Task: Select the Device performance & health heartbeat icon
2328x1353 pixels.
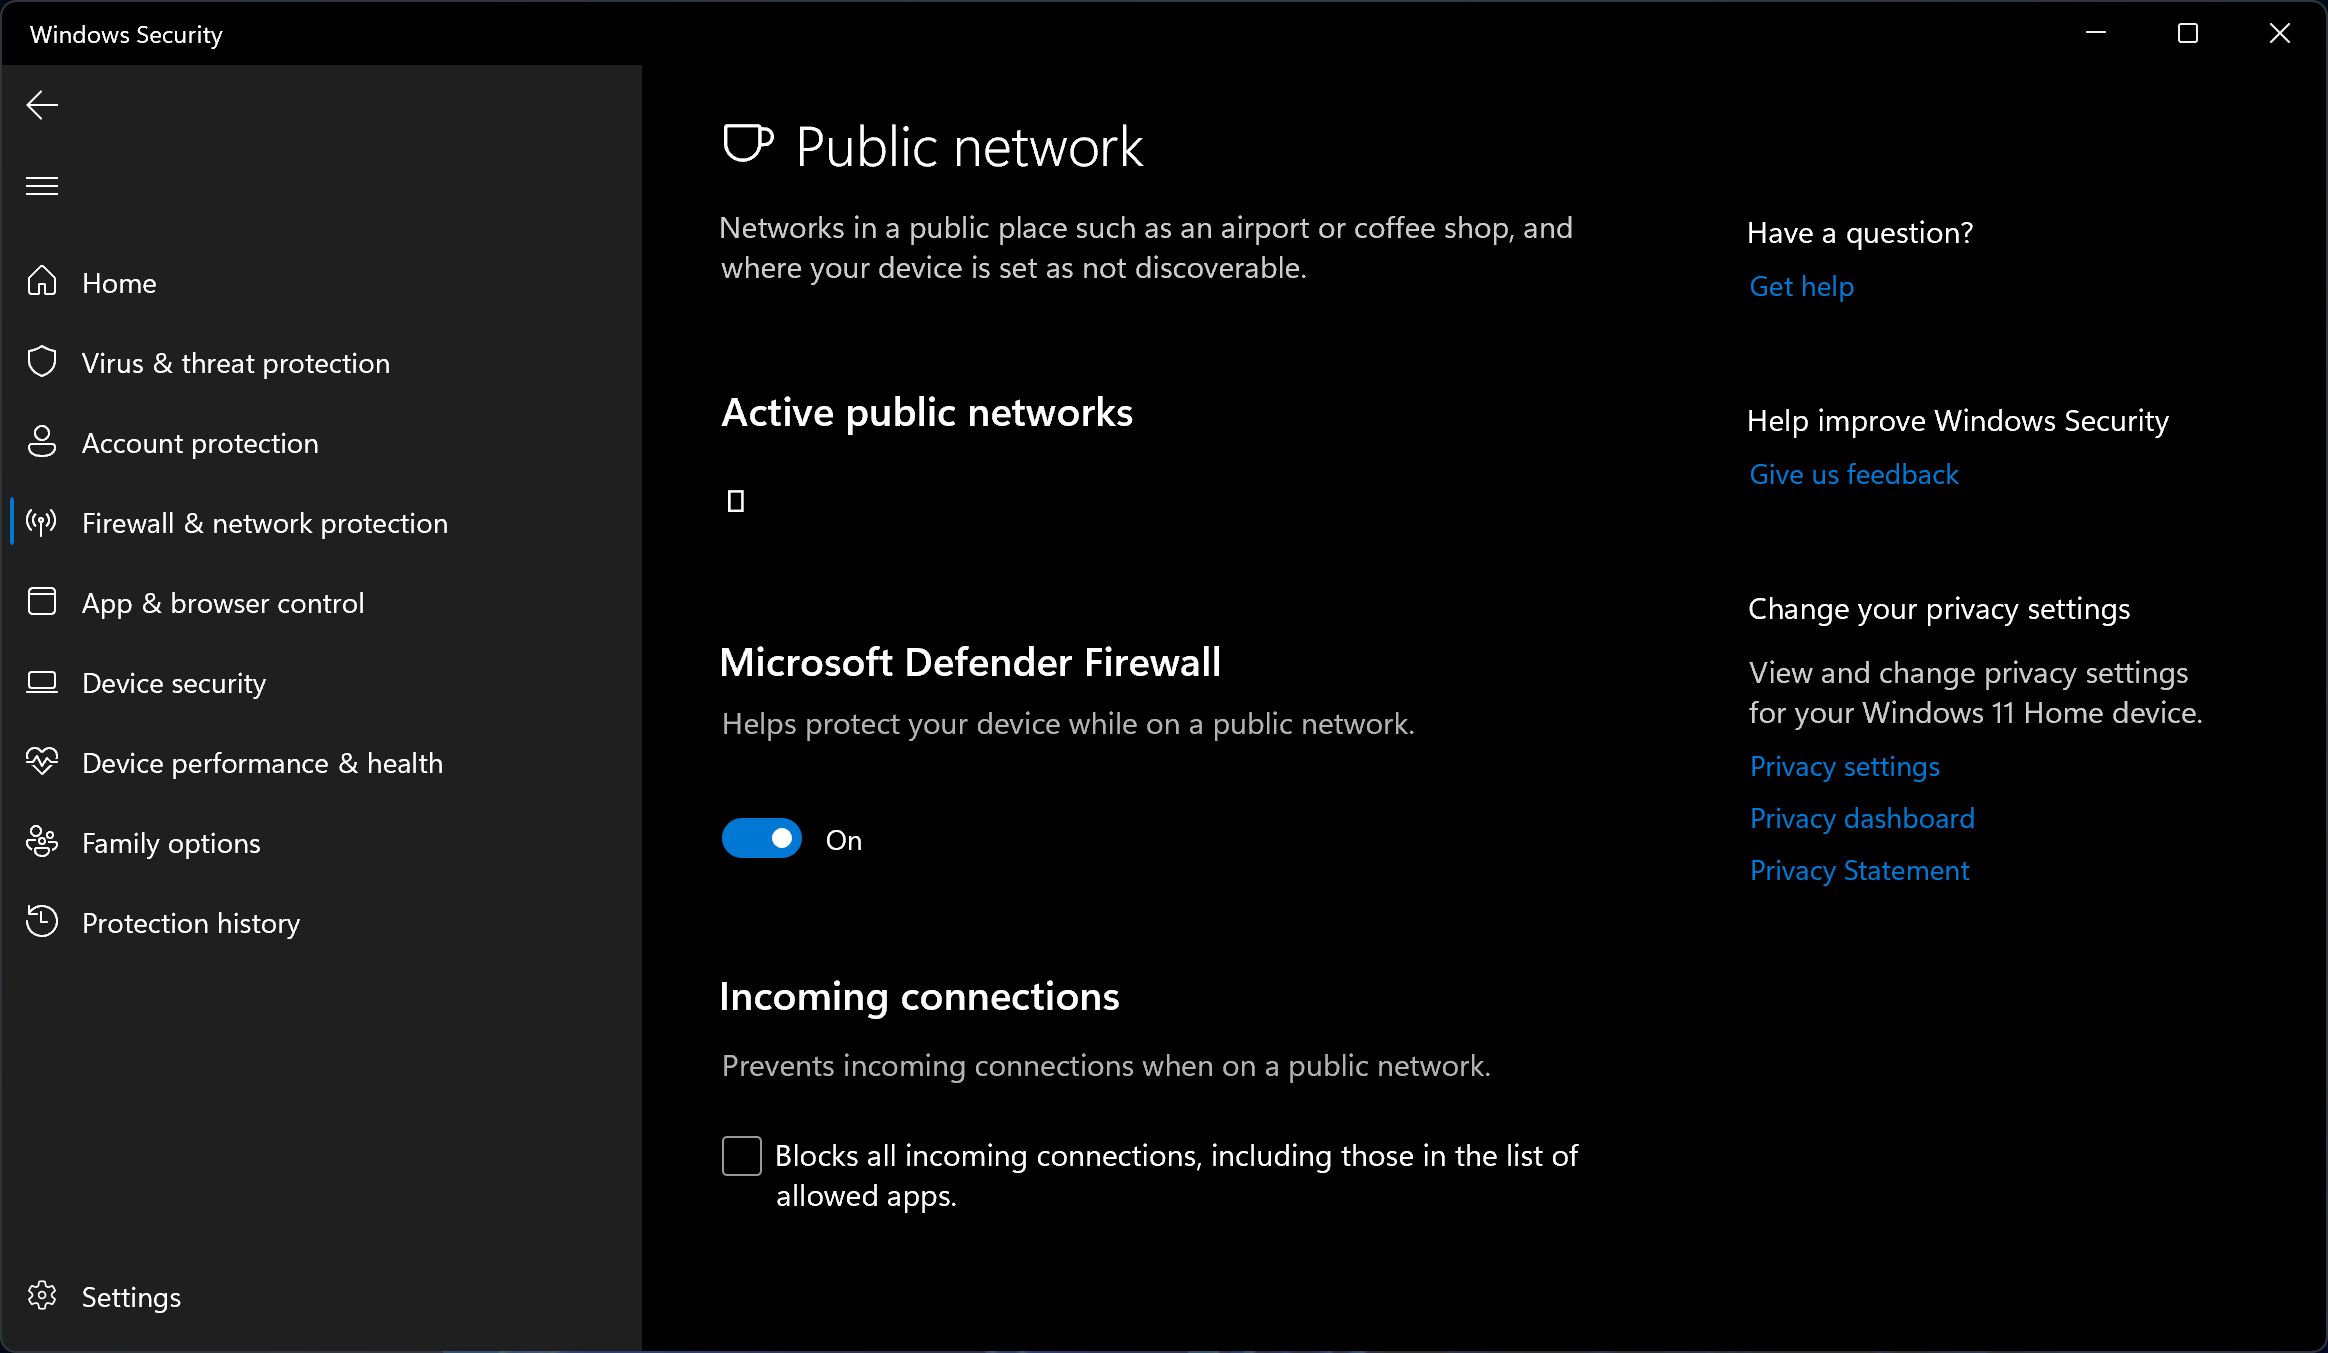Action: tap(42, 762)
